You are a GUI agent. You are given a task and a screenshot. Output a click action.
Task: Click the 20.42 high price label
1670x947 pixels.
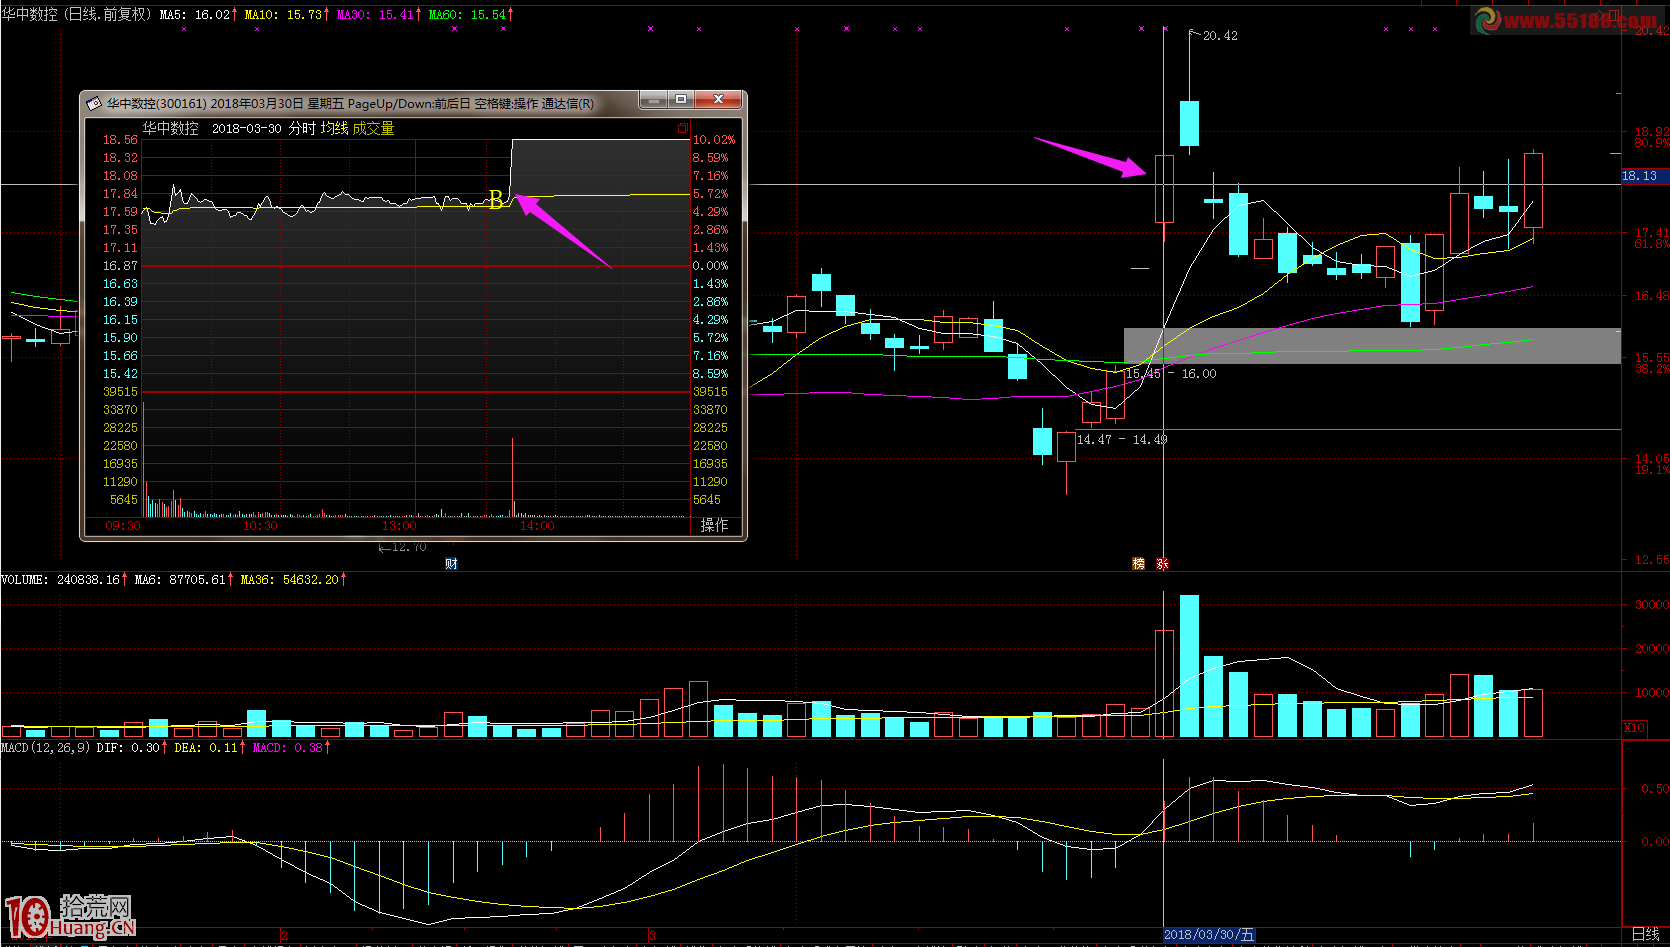1220,36
